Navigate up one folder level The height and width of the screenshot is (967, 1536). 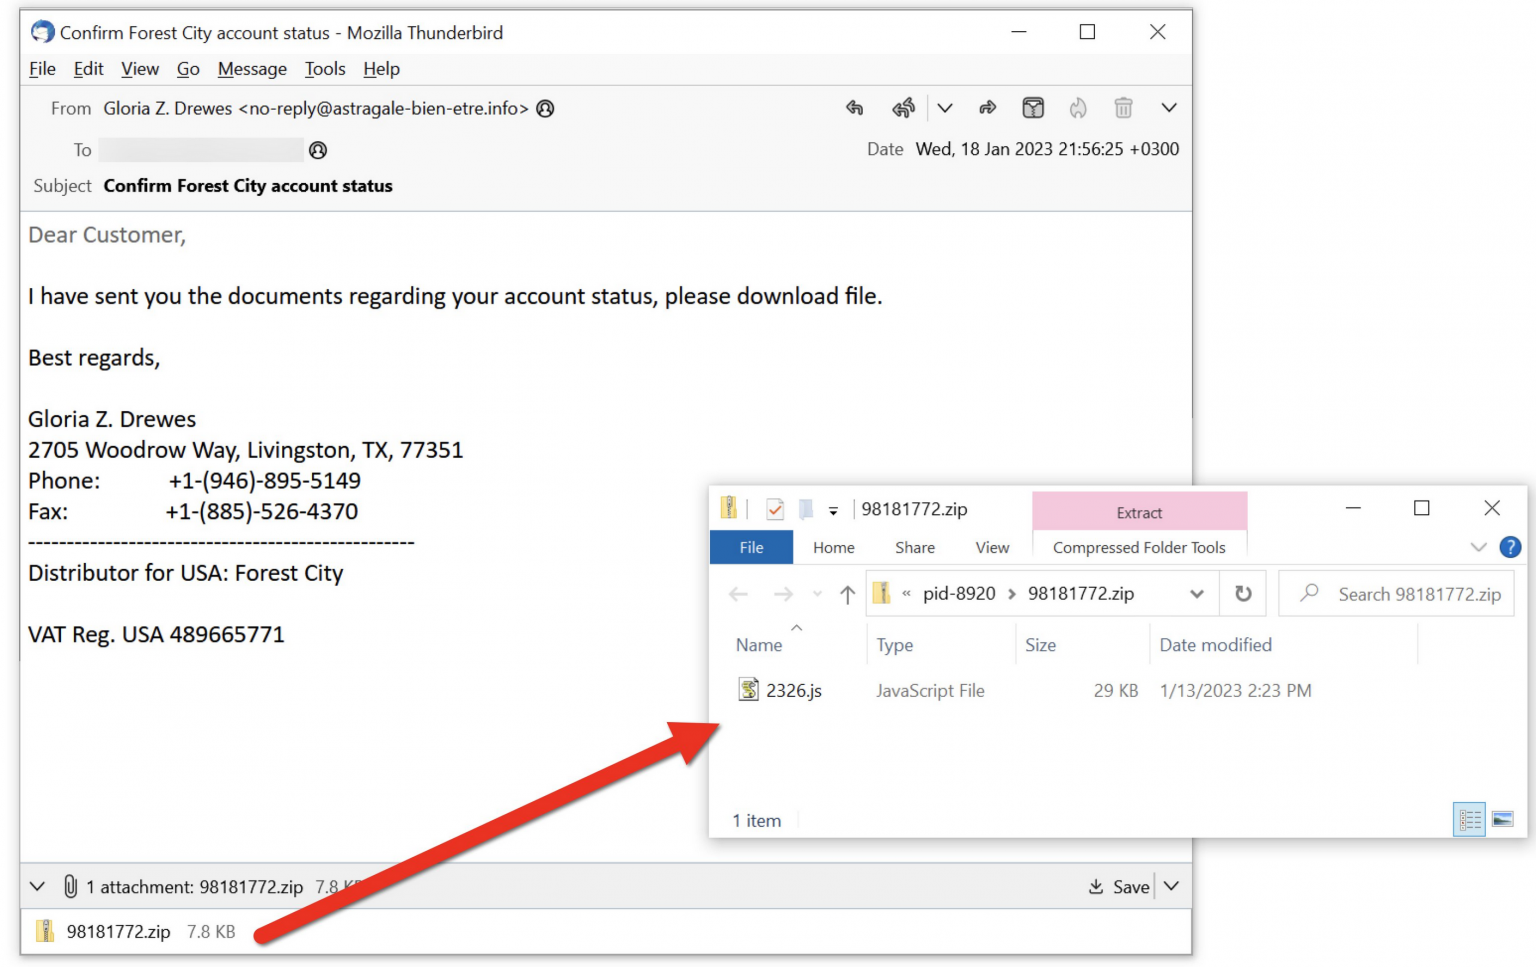tap(847, 593)
